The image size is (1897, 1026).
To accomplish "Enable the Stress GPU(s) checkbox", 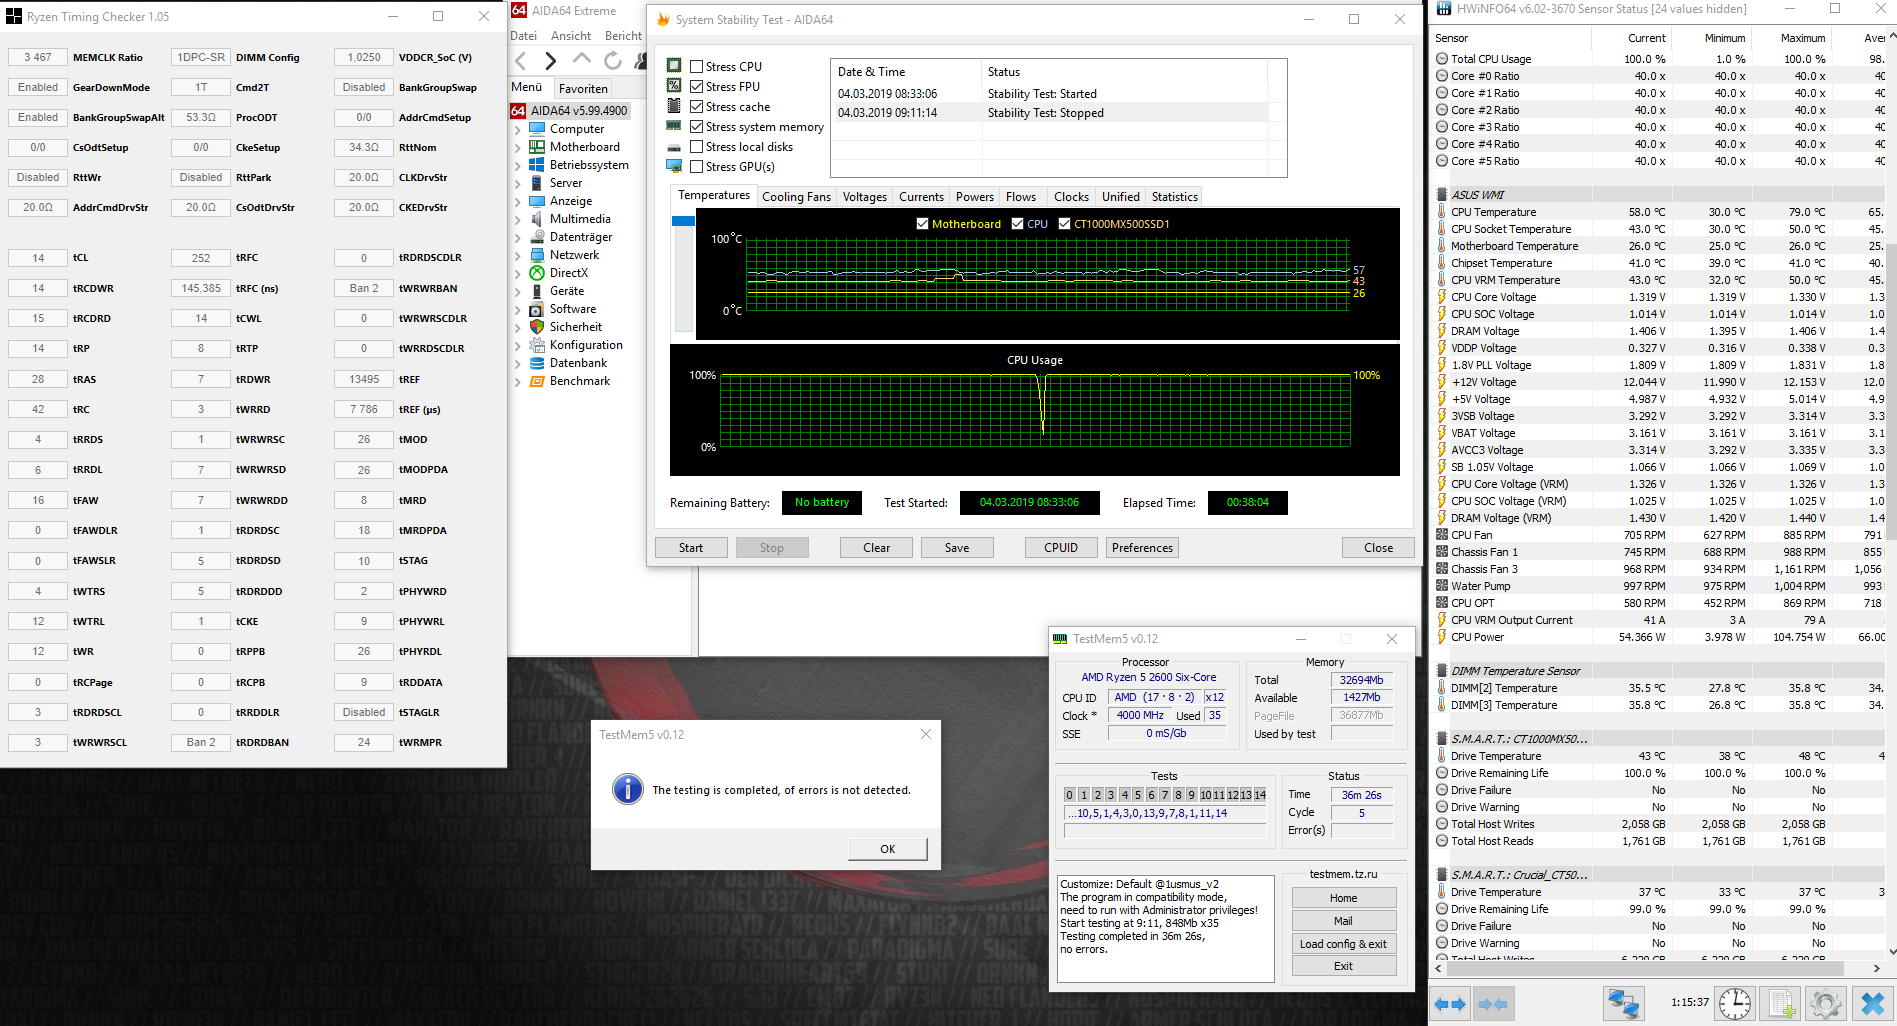I will pyautogui.click(x=696, y=167).
